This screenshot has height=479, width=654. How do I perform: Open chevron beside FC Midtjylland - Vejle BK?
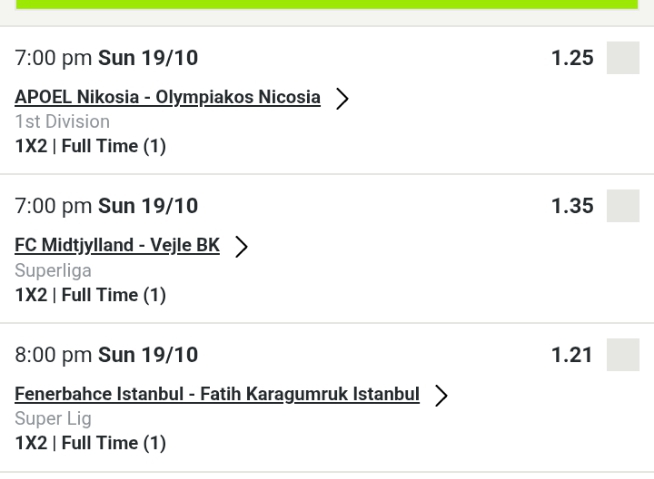(x=240, y=247)
